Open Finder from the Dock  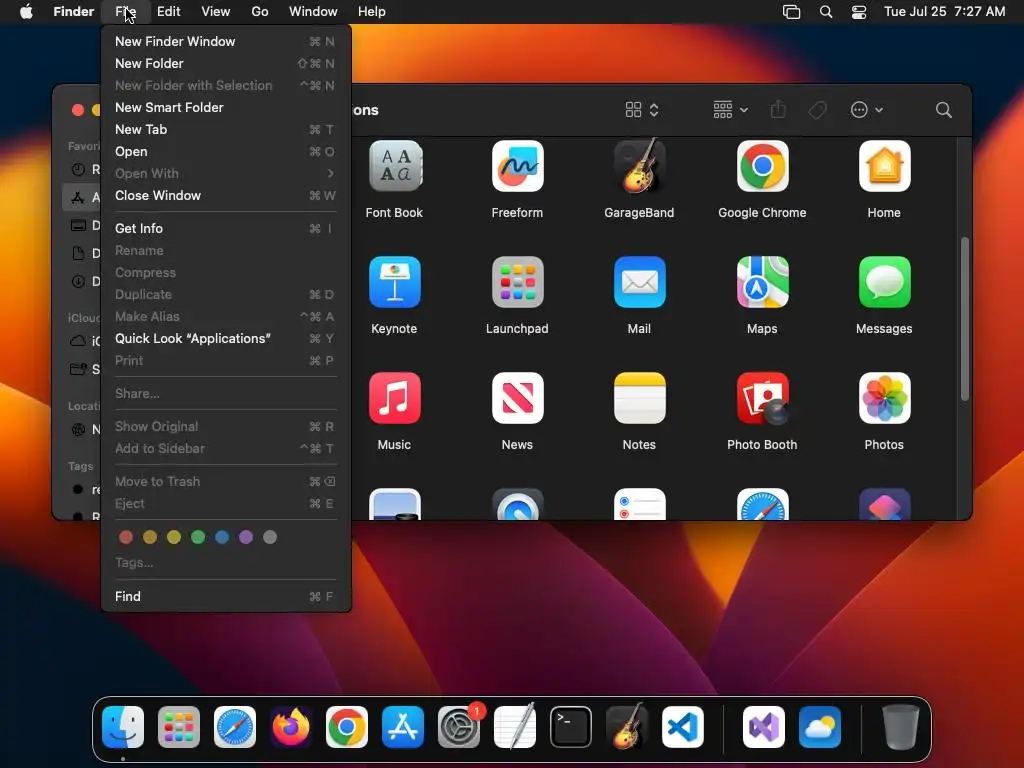(123, 727)
